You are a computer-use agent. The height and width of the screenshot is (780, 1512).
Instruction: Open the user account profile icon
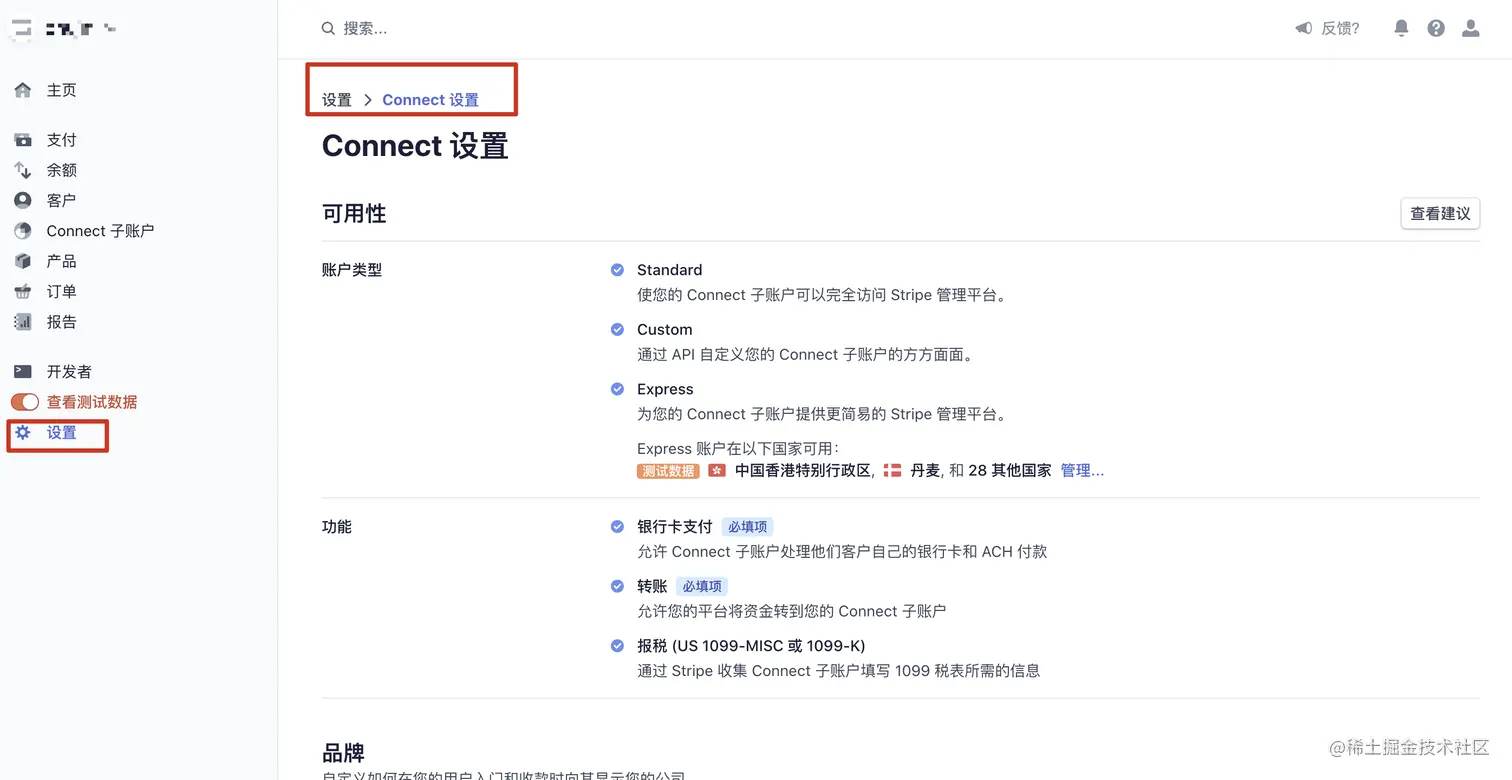[x=1471, y=29]
